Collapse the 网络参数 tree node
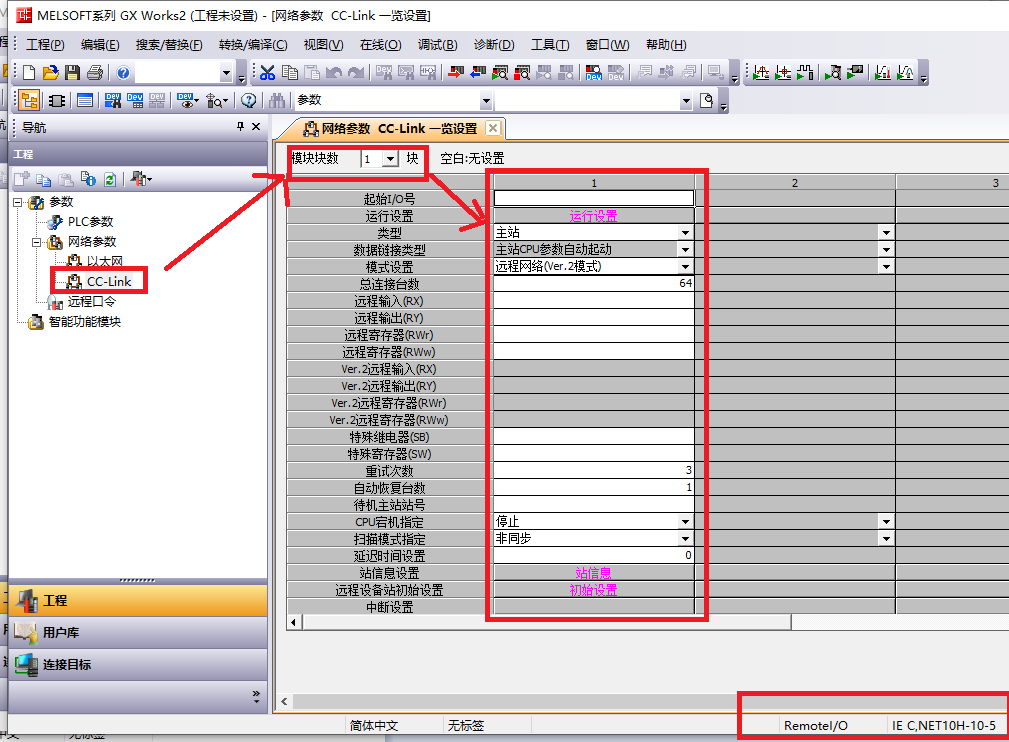 (x=37, y=242)
